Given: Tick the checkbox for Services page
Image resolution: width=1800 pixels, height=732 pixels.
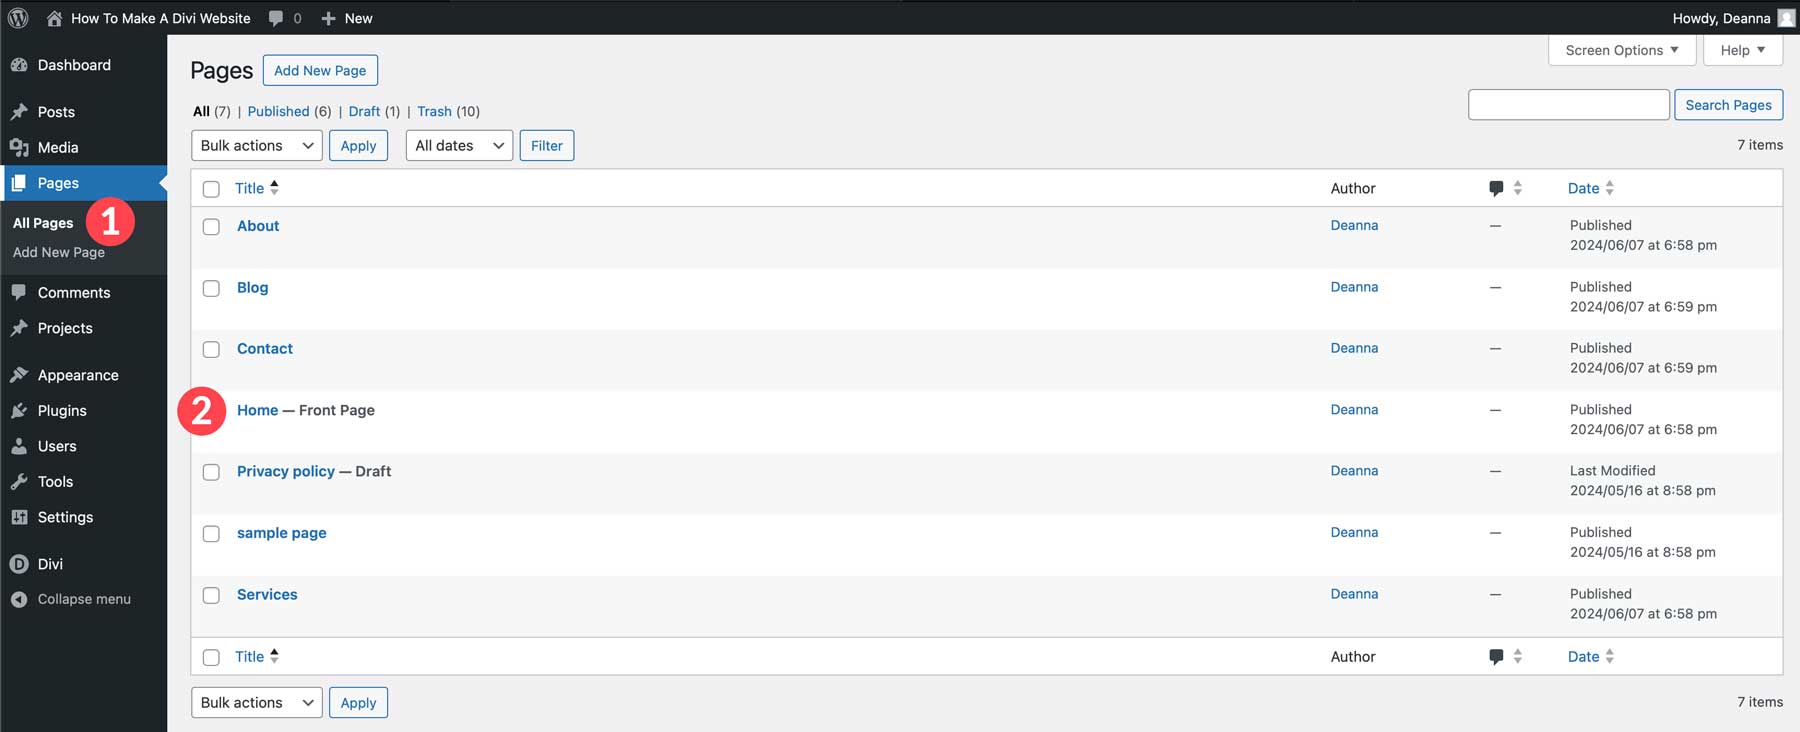Looking at the screenshot, I should (211, 595).
